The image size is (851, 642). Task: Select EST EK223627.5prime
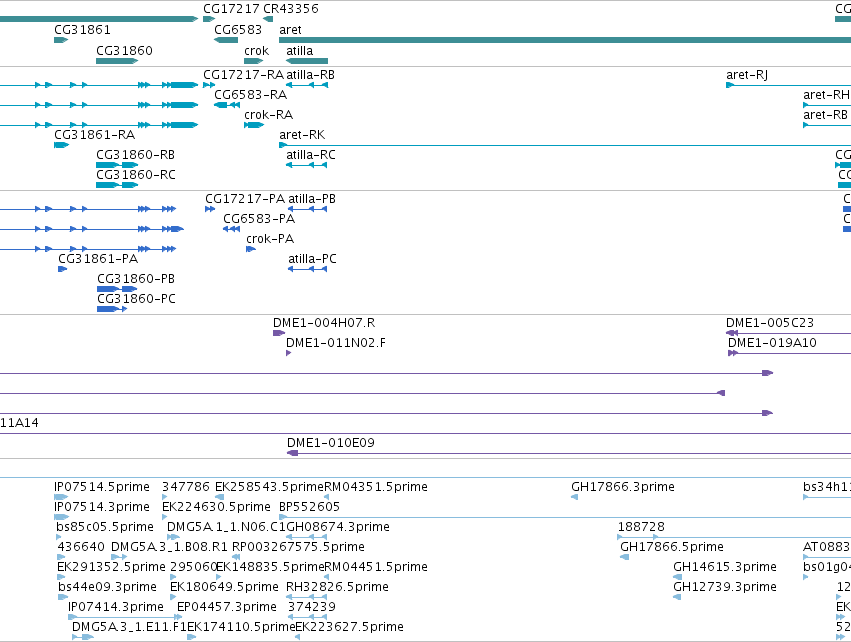(297, 637)
